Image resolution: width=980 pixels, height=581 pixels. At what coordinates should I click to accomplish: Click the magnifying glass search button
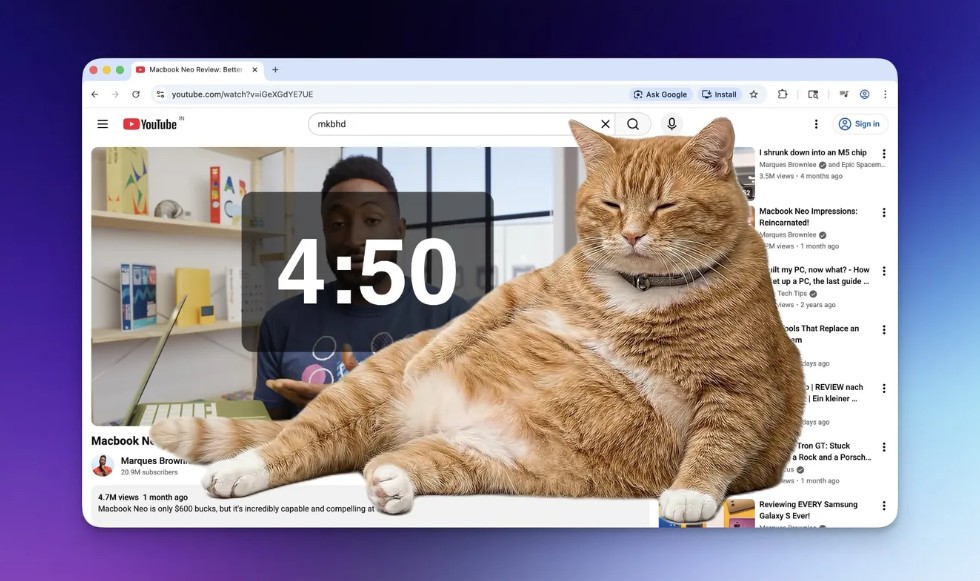tap(633, 124)
